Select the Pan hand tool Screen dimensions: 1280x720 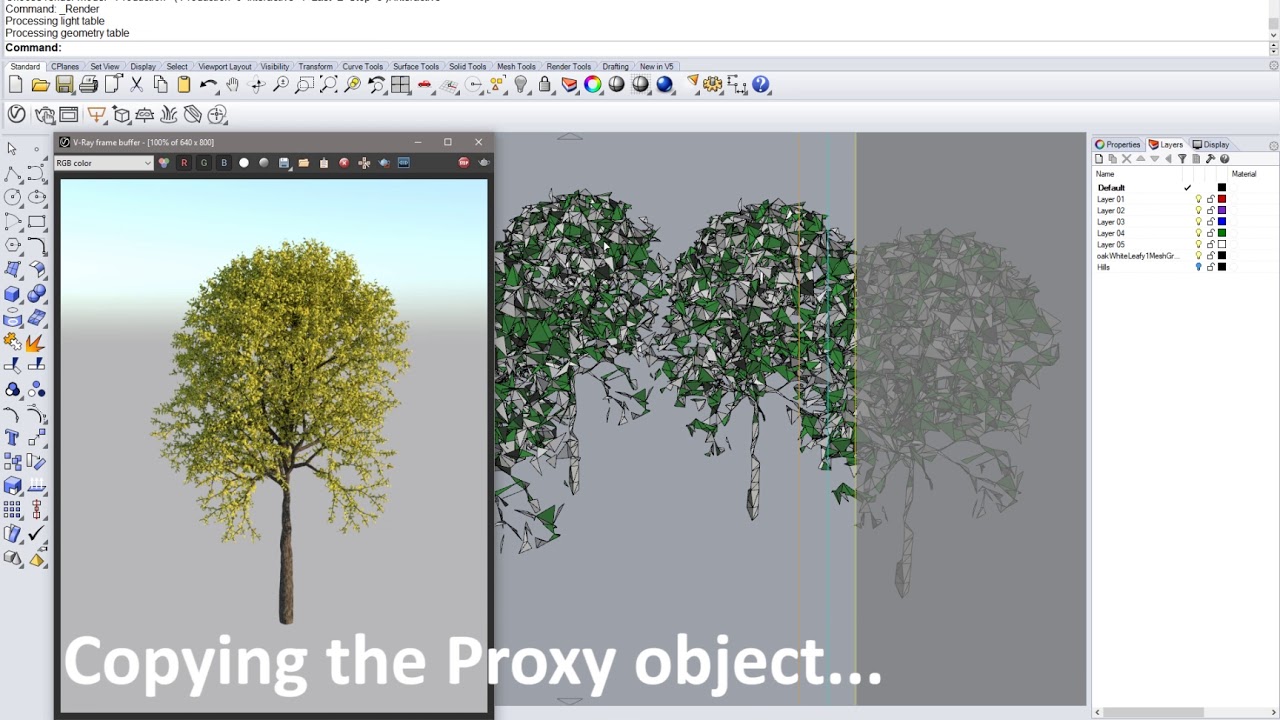(x=233, y=85)
